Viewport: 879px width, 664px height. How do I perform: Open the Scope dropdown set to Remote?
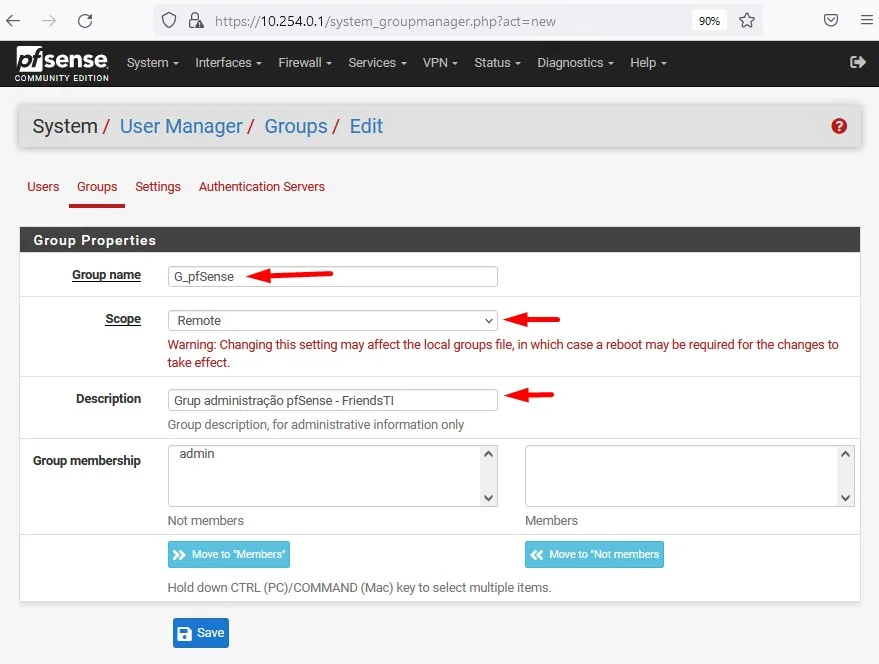pos(332,321)
